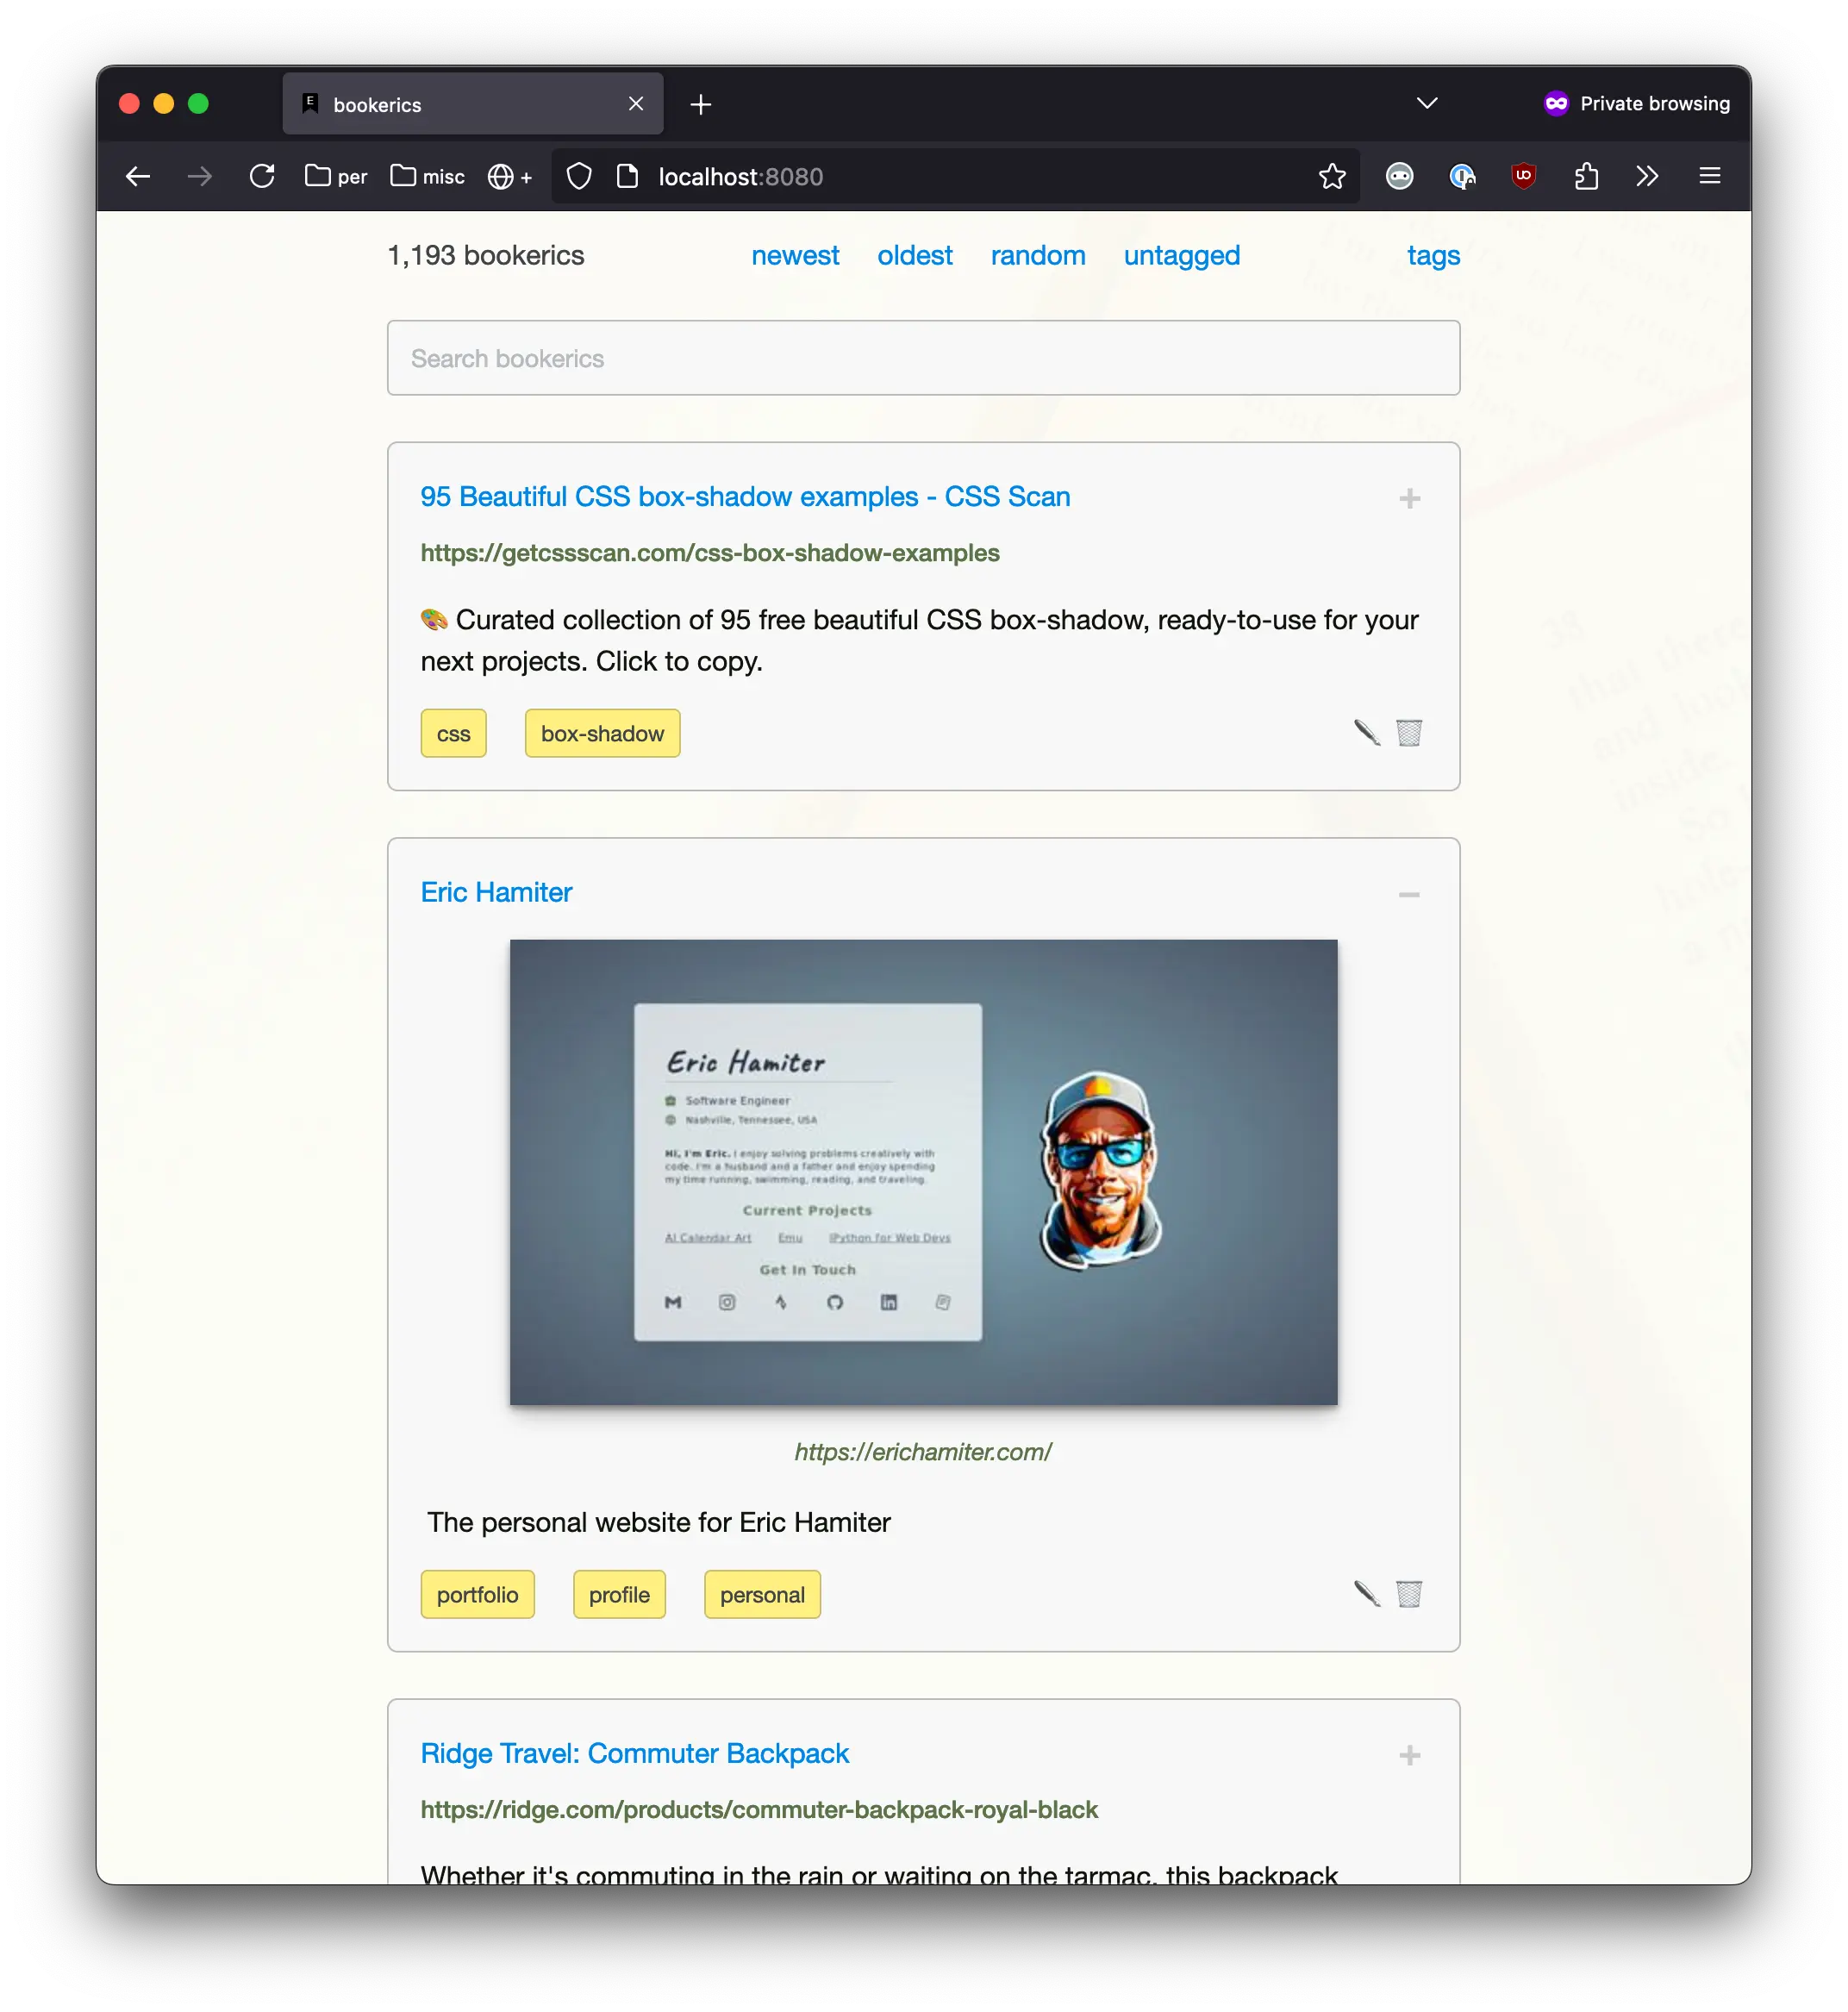
Task: Click the 'random' sort link
Action: [x=1037, y=256]
